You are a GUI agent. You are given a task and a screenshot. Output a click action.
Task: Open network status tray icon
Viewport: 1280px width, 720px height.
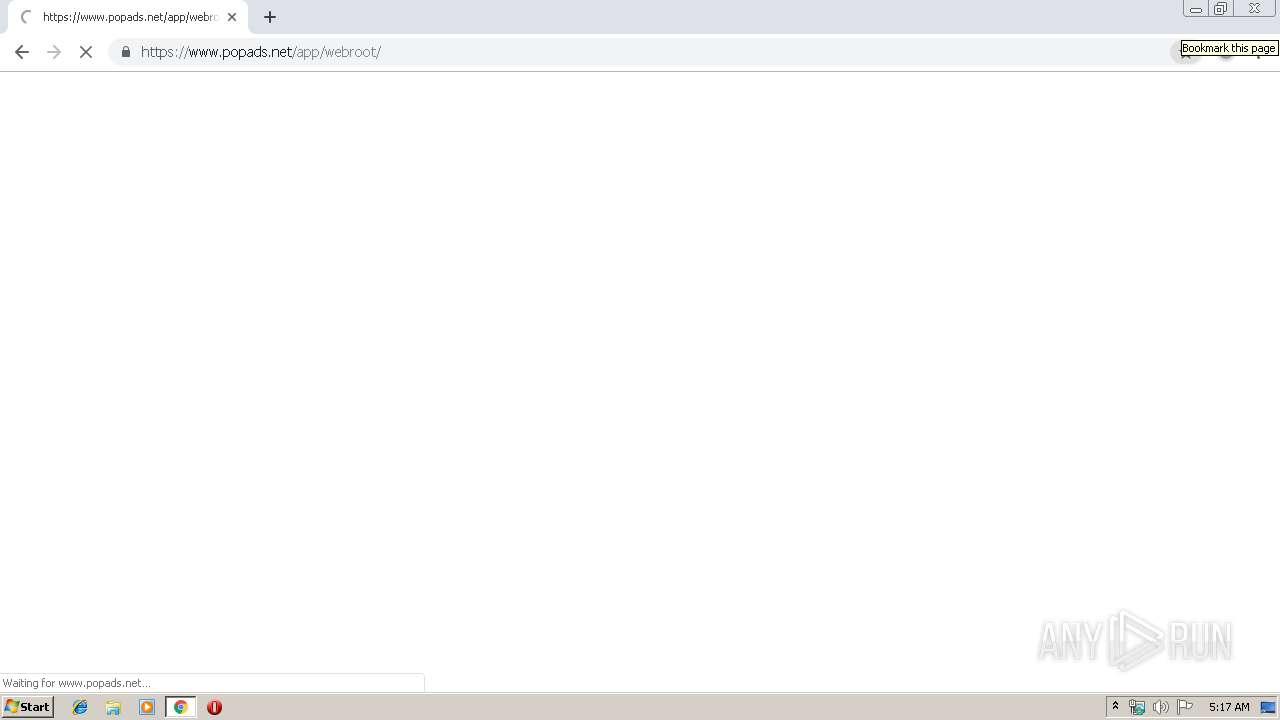1137,707
